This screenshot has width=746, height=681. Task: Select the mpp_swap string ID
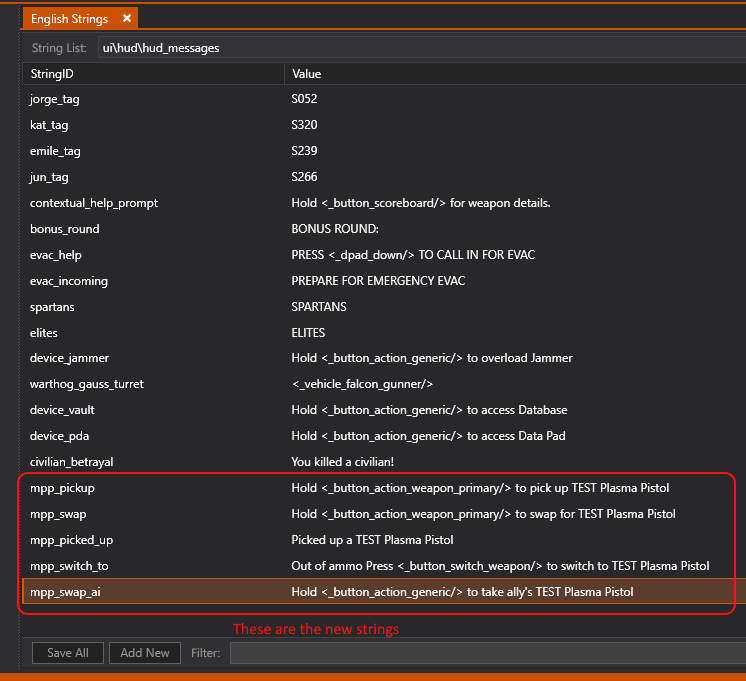pyautogui.click(x=58, y=514)
